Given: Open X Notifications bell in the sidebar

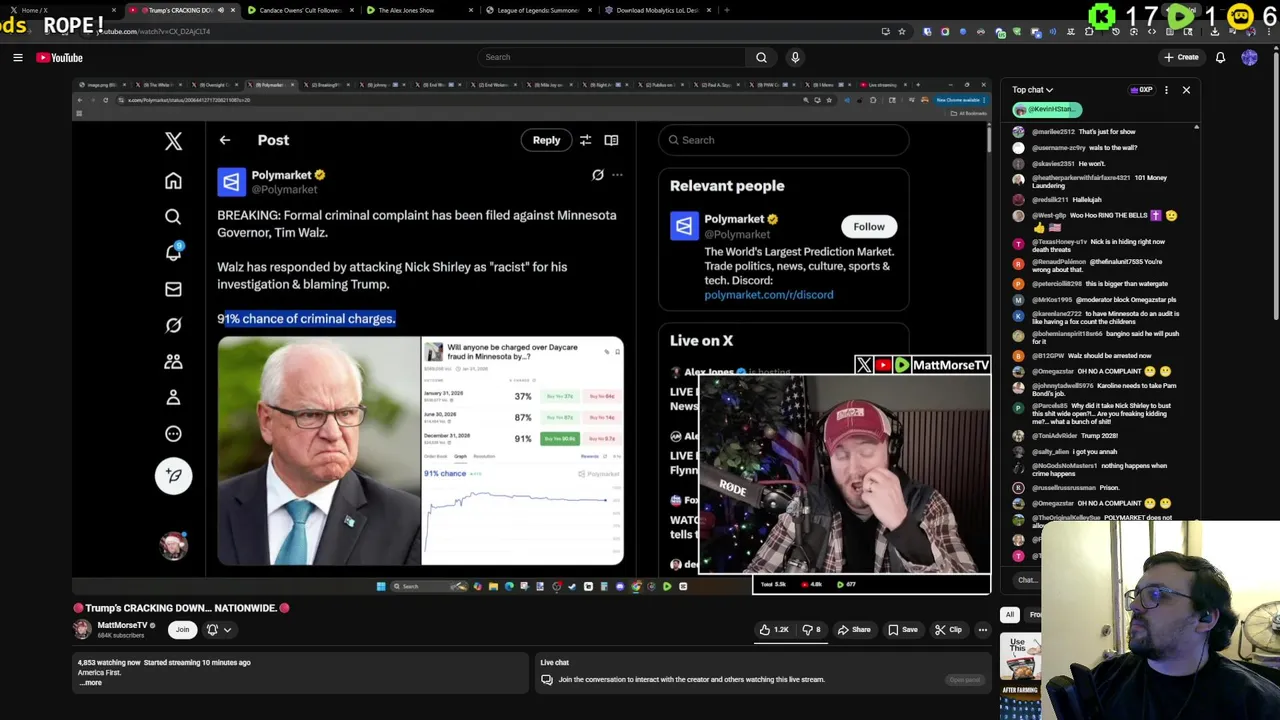Looking at the screenshot, I should [x=173, y=252].
